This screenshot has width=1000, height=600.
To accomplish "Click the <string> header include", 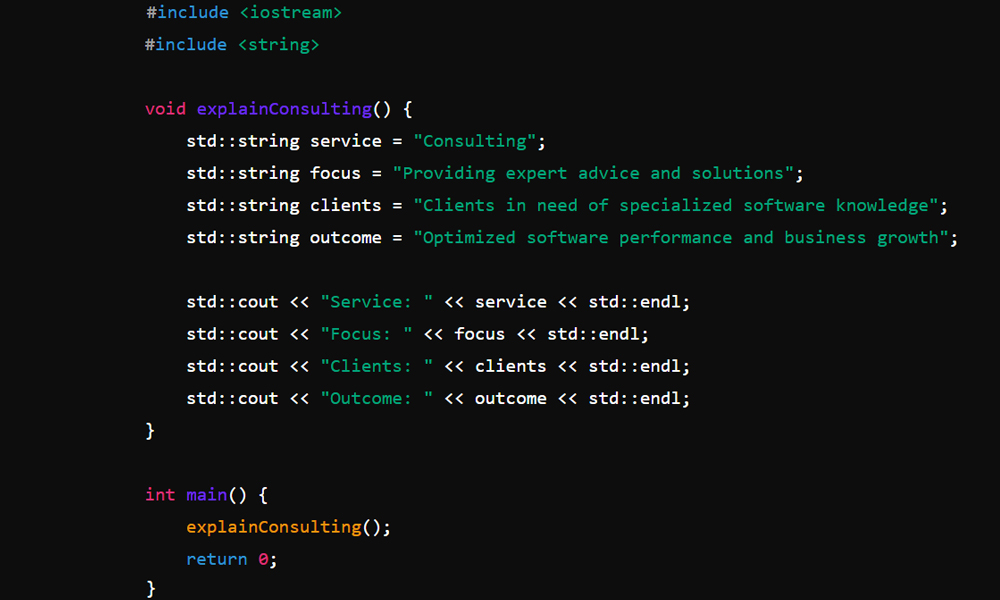I will coord(279,45).
